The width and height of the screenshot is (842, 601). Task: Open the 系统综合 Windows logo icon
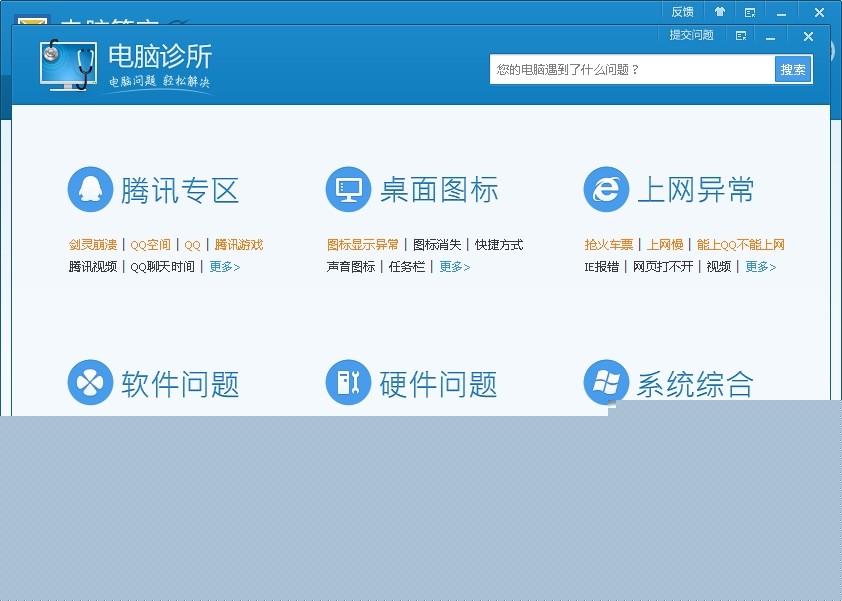pos(606,382)
